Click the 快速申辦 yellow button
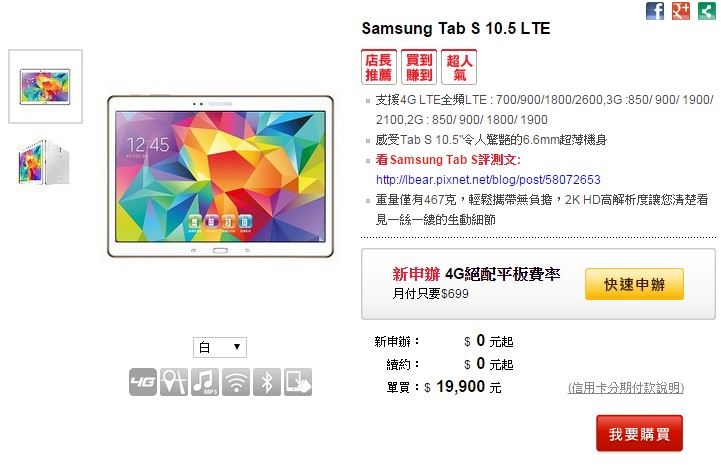The width and height of the screenshot is (721, 469). 634,284
